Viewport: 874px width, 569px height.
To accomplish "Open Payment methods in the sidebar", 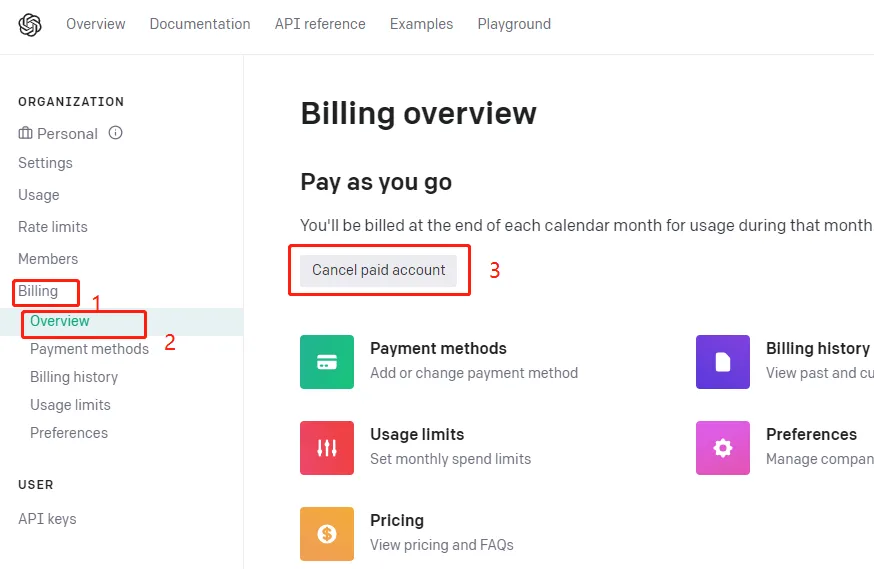I will [x=89, y=349].
